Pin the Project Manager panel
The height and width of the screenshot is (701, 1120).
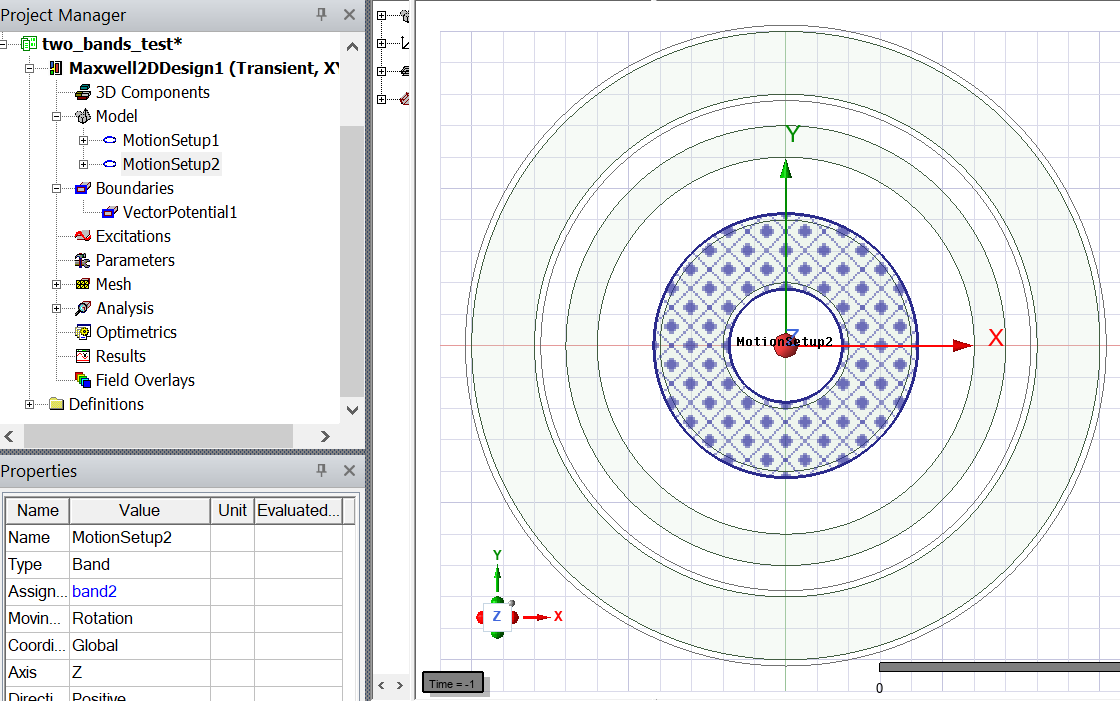pyautogui.click(x=321, y=14)
